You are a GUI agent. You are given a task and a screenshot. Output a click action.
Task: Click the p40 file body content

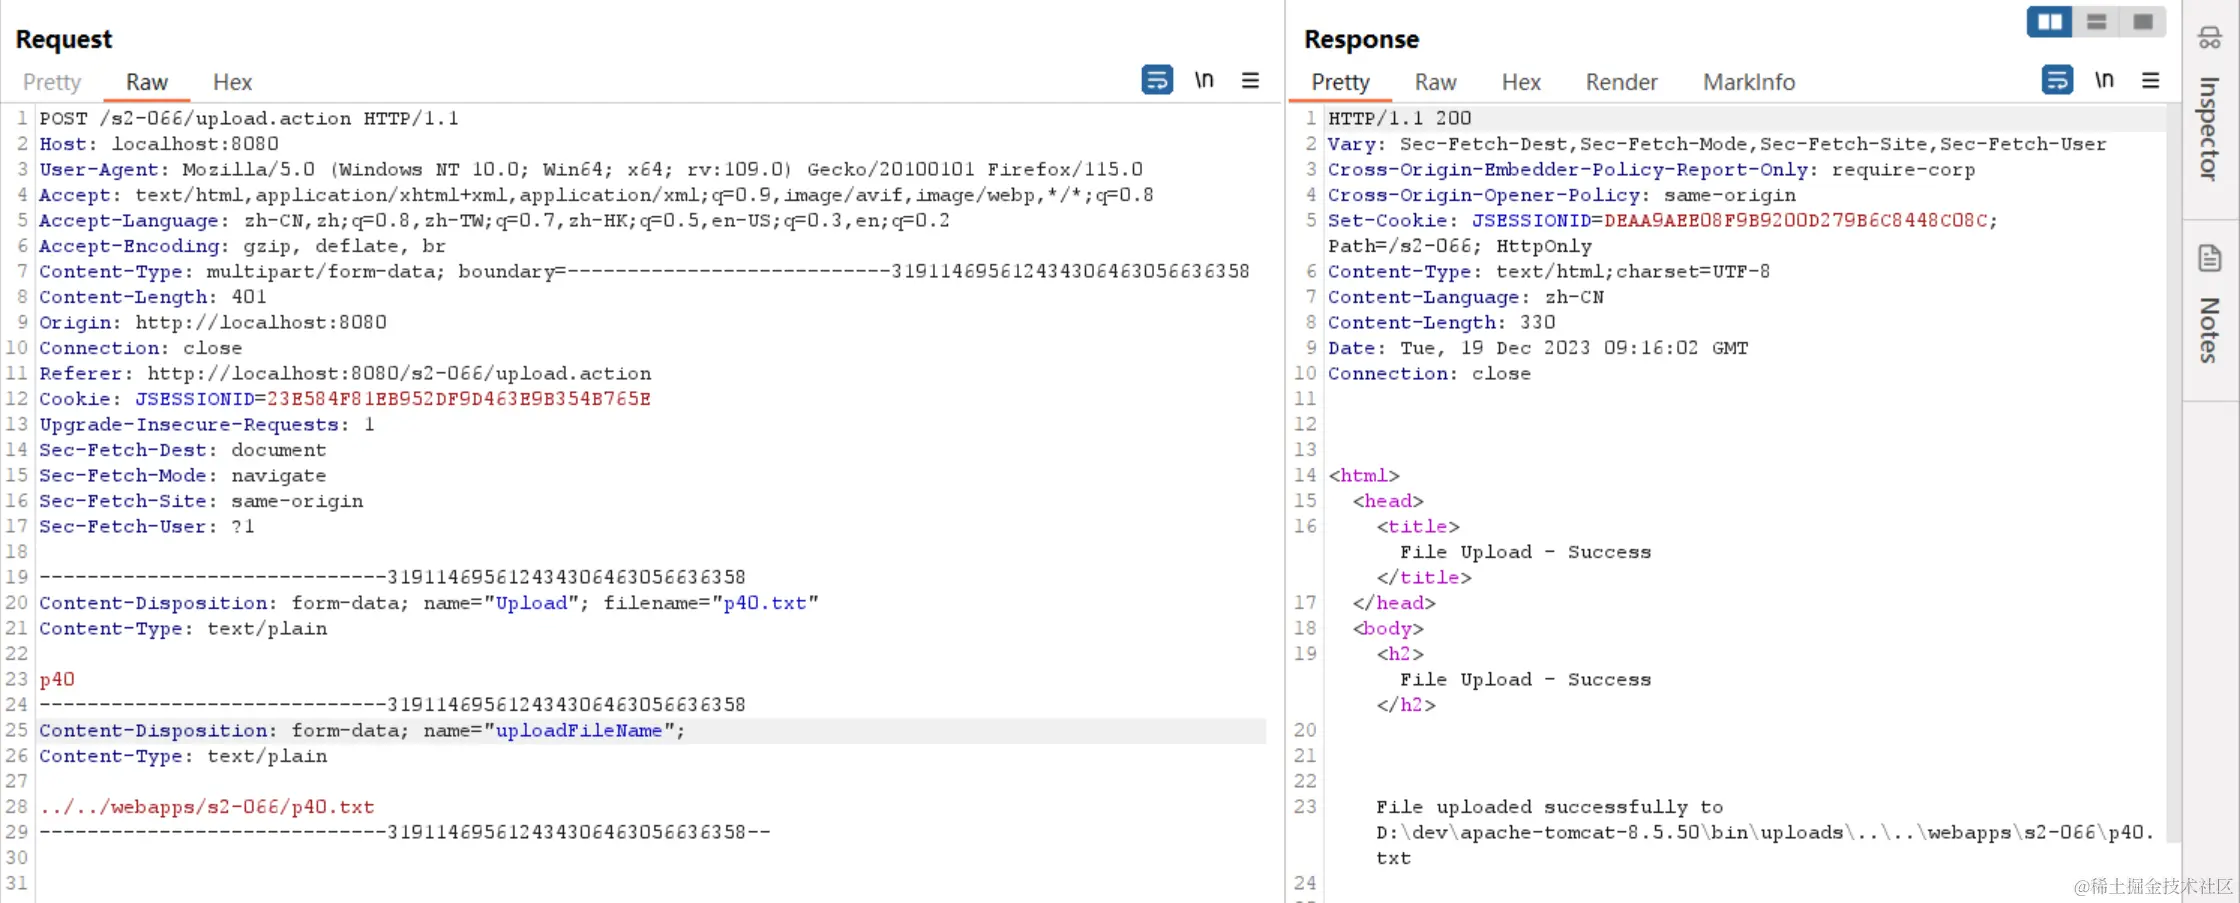pos(57,680)
